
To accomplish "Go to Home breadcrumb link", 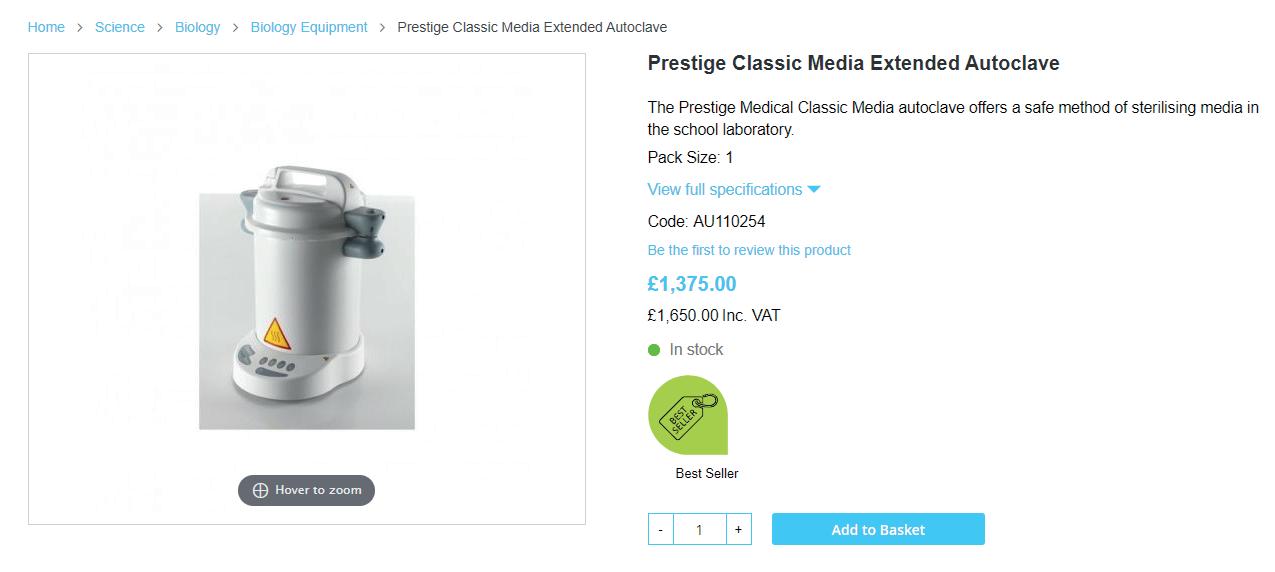I will (46, 27).
